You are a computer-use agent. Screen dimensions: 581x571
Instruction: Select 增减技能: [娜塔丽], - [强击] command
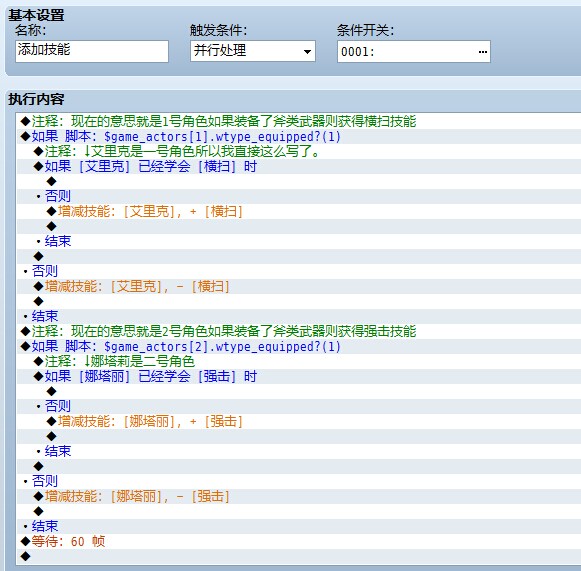click(299, 496)
